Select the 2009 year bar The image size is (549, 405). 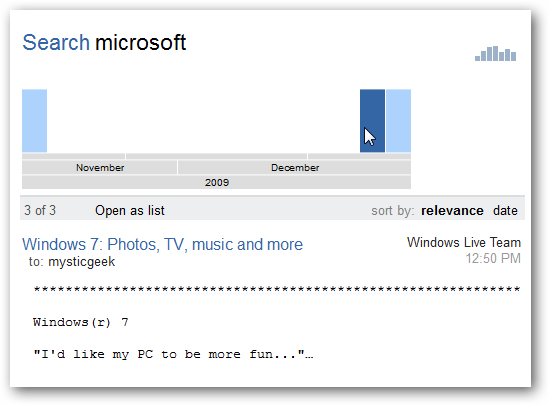(216, 182)
